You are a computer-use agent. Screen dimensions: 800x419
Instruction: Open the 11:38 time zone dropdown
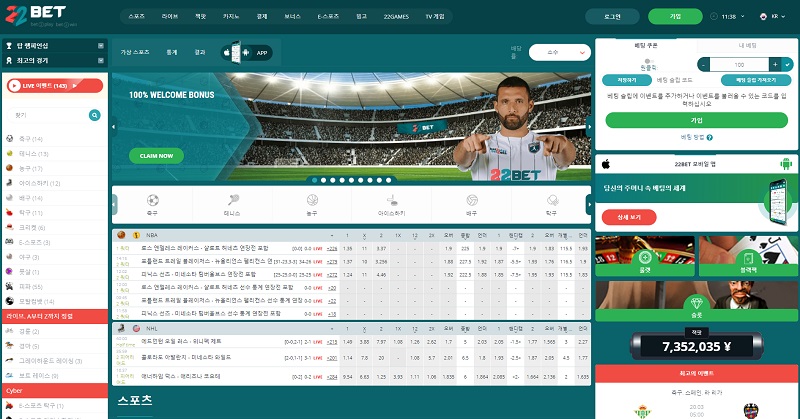[728, 16]
